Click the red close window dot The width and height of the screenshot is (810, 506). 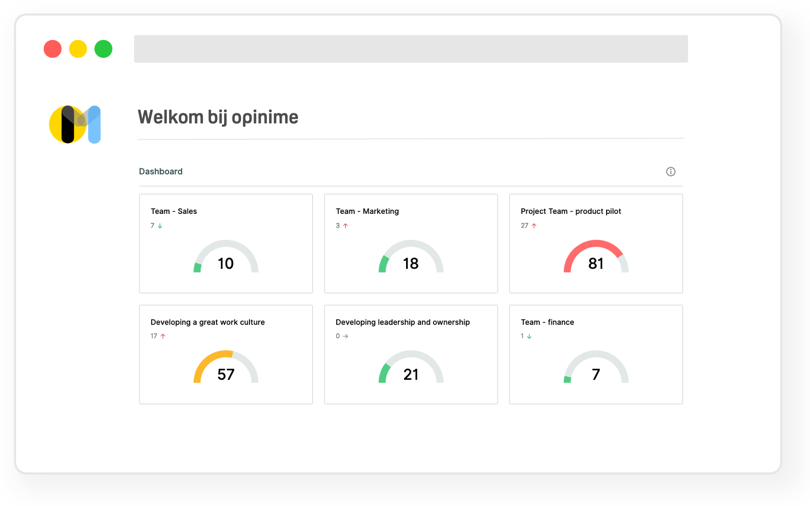(53, 49)
